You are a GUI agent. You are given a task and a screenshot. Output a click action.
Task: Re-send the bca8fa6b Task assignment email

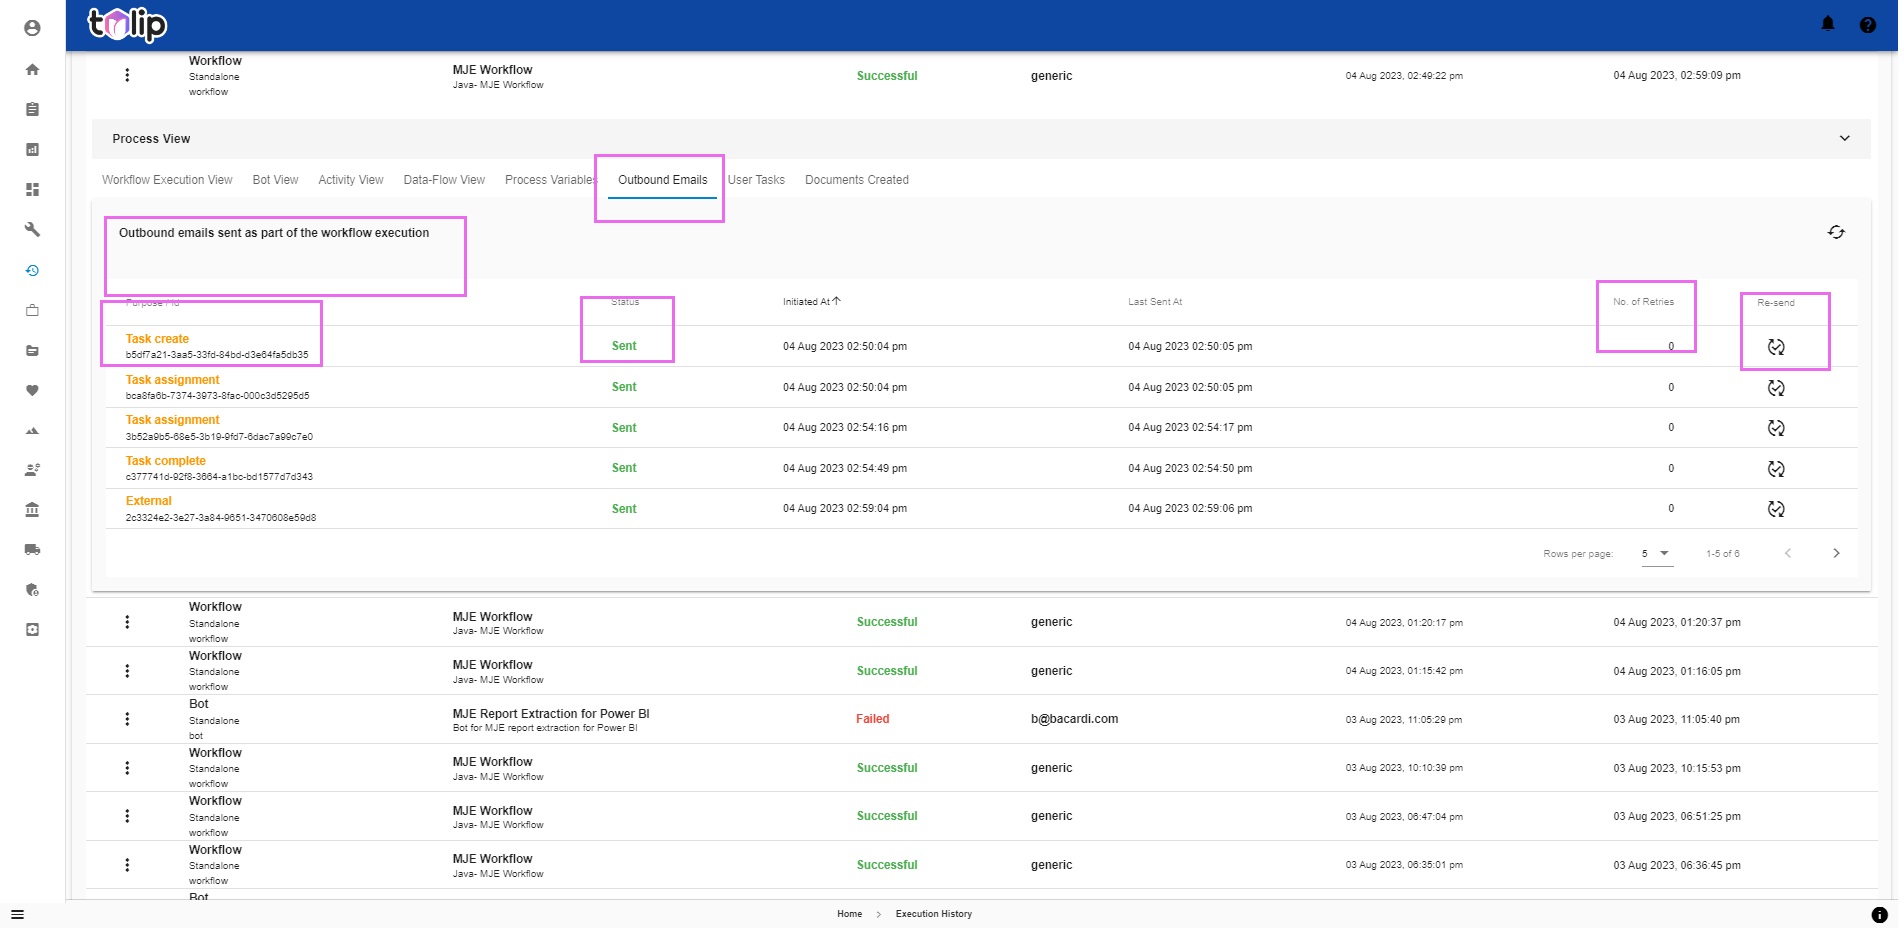tap(1776, 388)
